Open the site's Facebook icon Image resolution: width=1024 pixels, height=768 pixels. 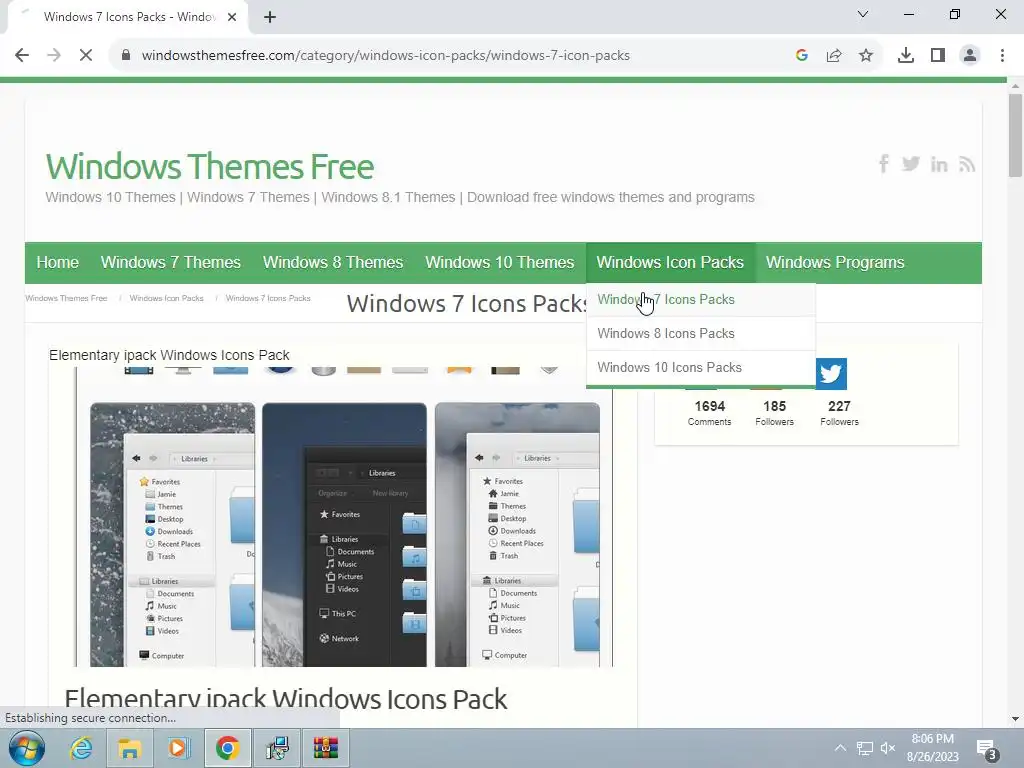pyautogui.click(x=884, y=163)
